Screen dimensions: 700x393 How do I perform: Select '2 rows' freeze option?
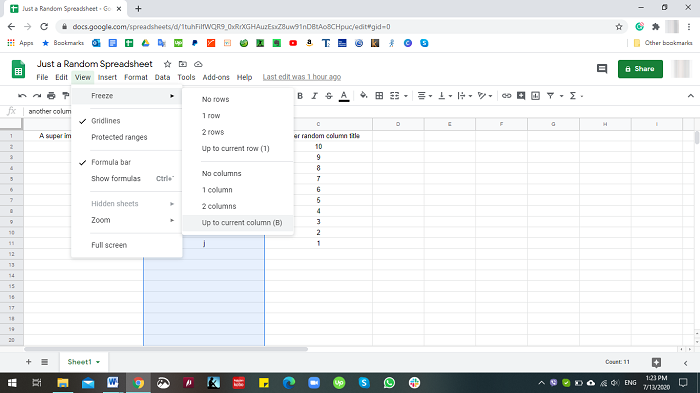pyautogui.click(x=238, y=132)
